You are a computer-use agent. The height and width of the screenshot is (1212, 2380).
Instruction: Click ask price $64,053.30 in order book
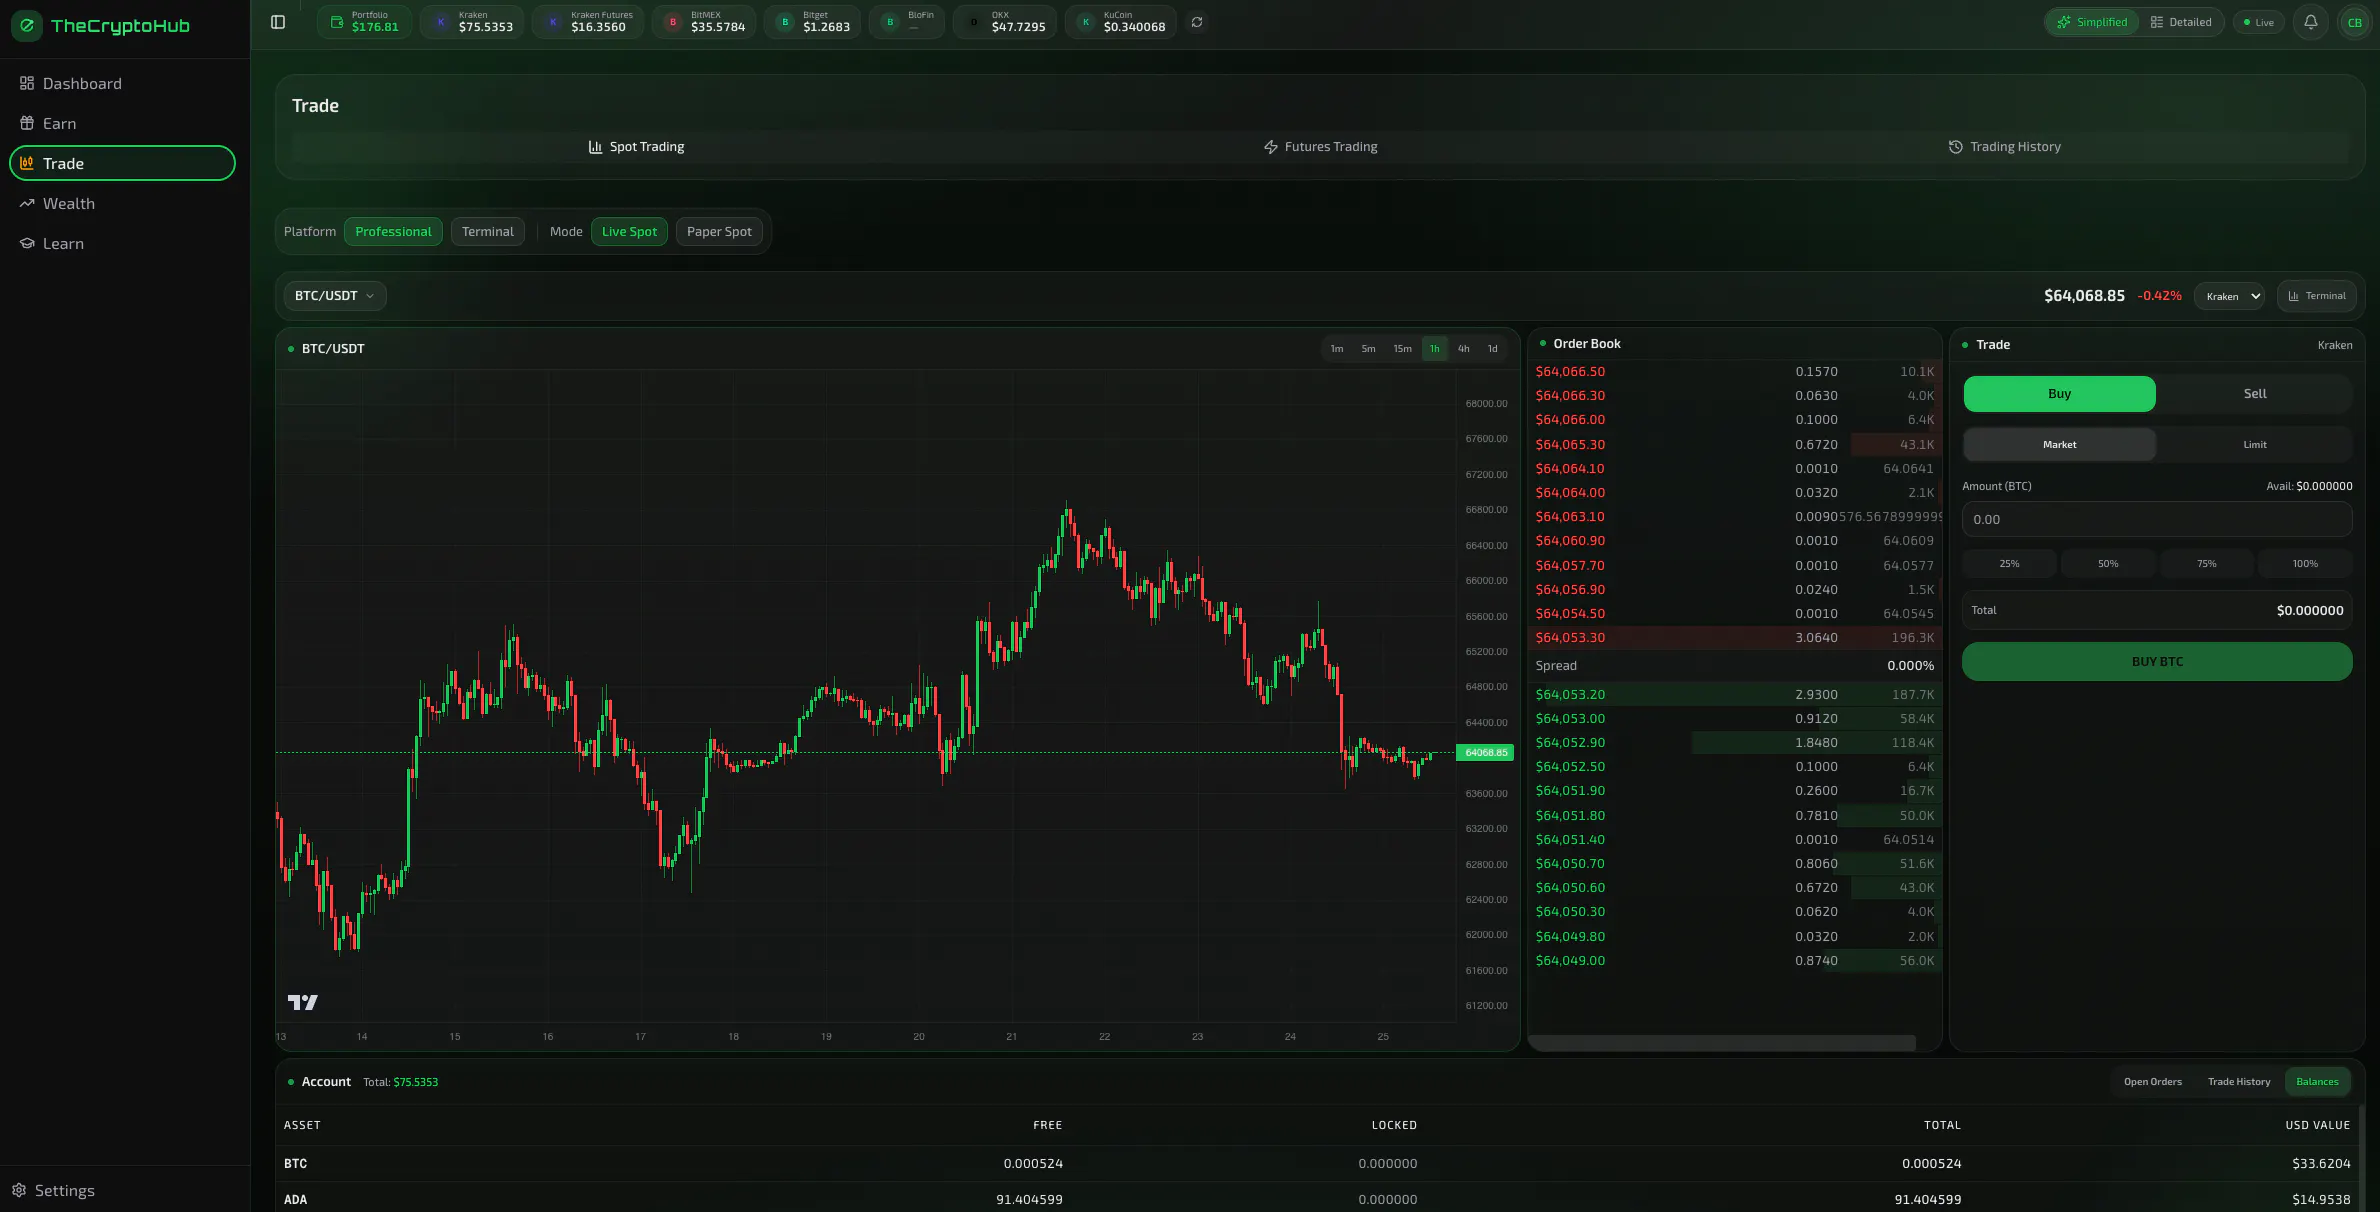click(1570, 638)
